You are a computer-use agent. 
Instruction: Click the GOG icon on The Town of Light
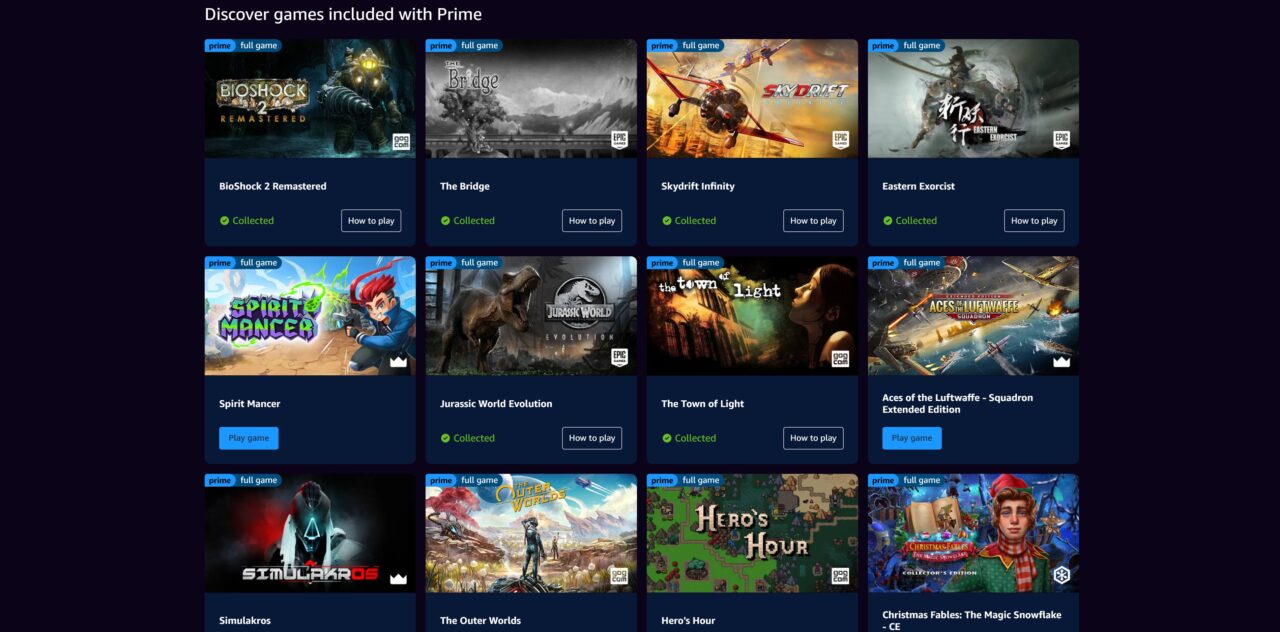click(x=840, y=357)
